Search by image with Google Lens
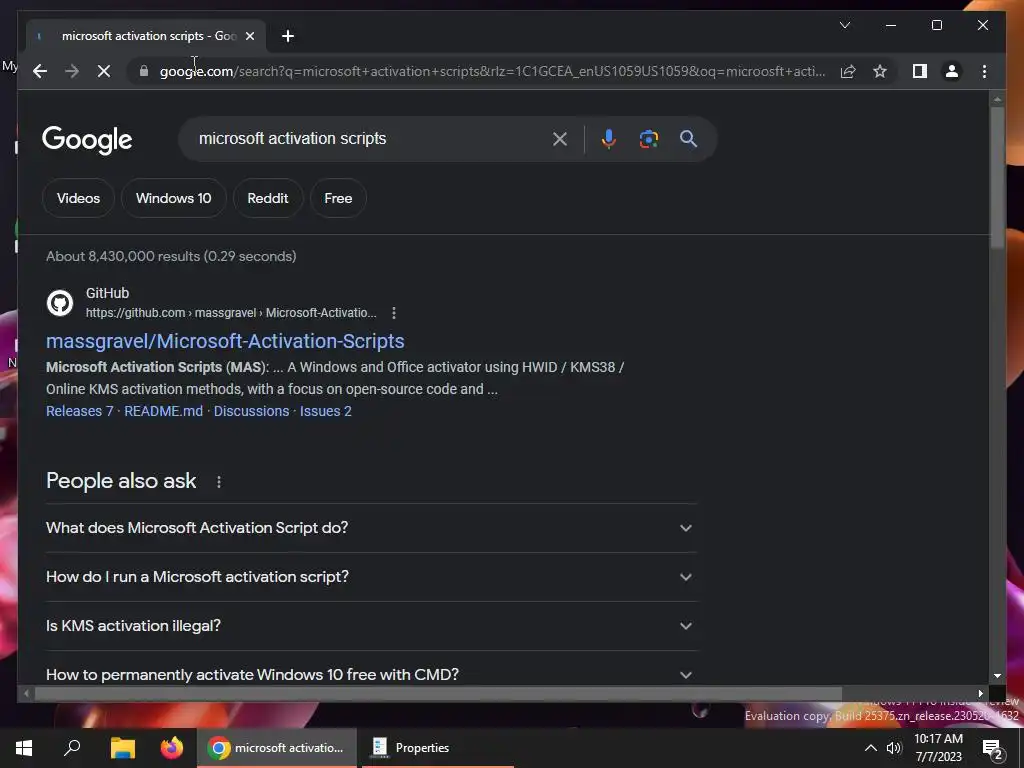This screenshot has height=768, width=1024. point(648,138)
